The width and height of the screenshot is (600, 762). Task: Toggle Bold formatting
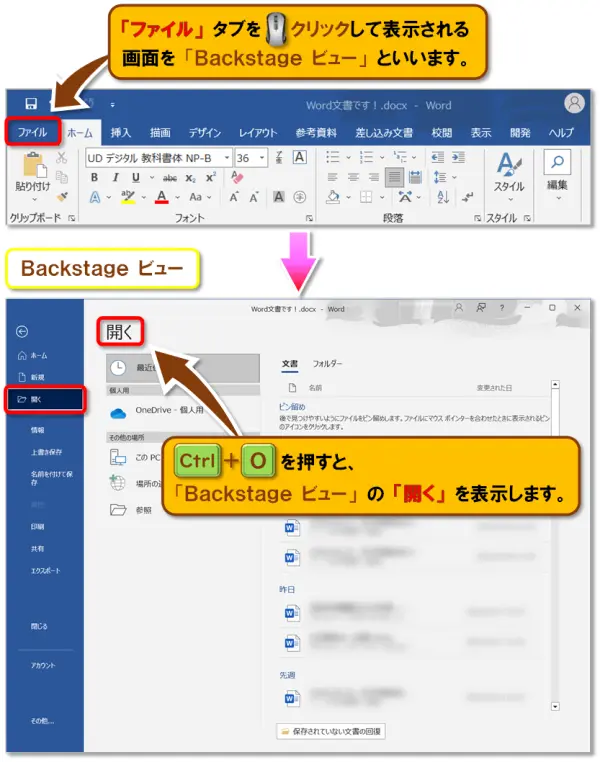point(94,178)
